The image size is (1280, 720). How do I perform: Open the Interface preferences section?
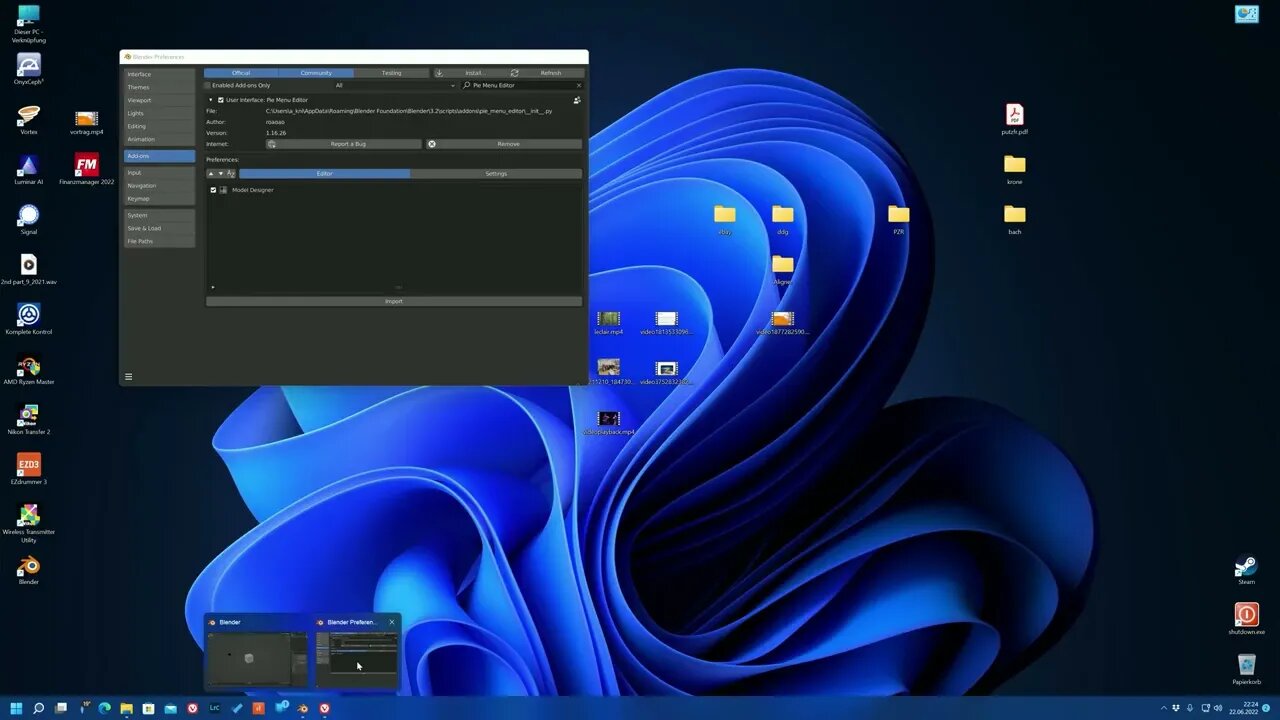[159, 74]
